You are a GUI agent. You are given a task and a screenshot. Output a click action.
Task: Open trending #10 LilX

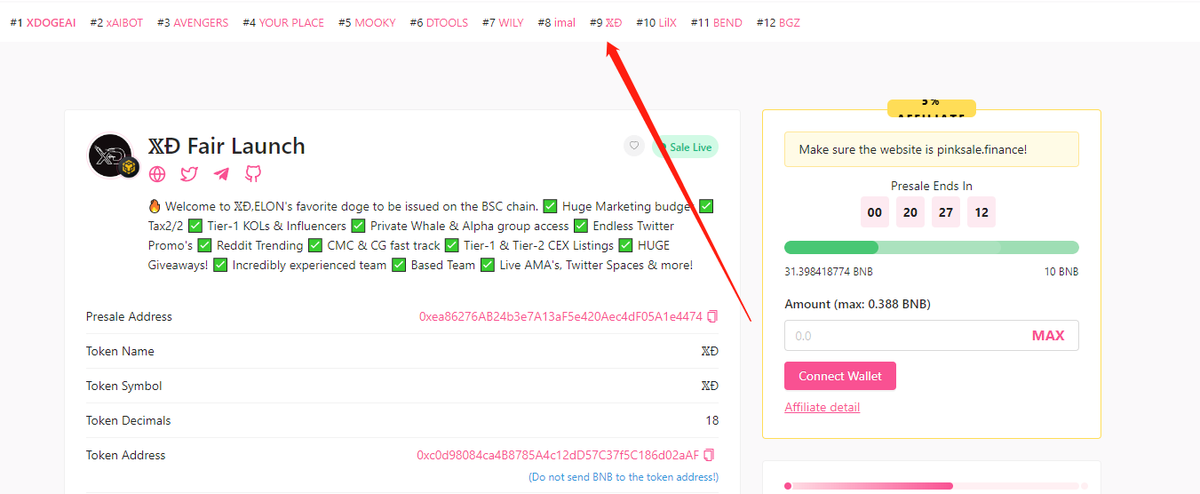tap(656, 23)
